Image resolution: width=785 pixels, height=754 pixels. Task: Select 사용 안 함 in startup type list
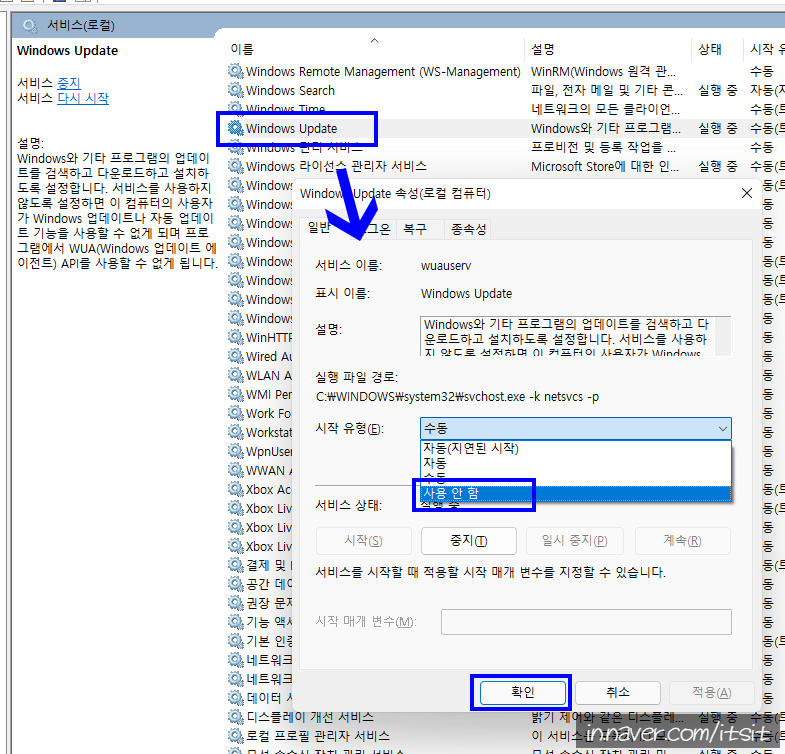coord(576,493)
